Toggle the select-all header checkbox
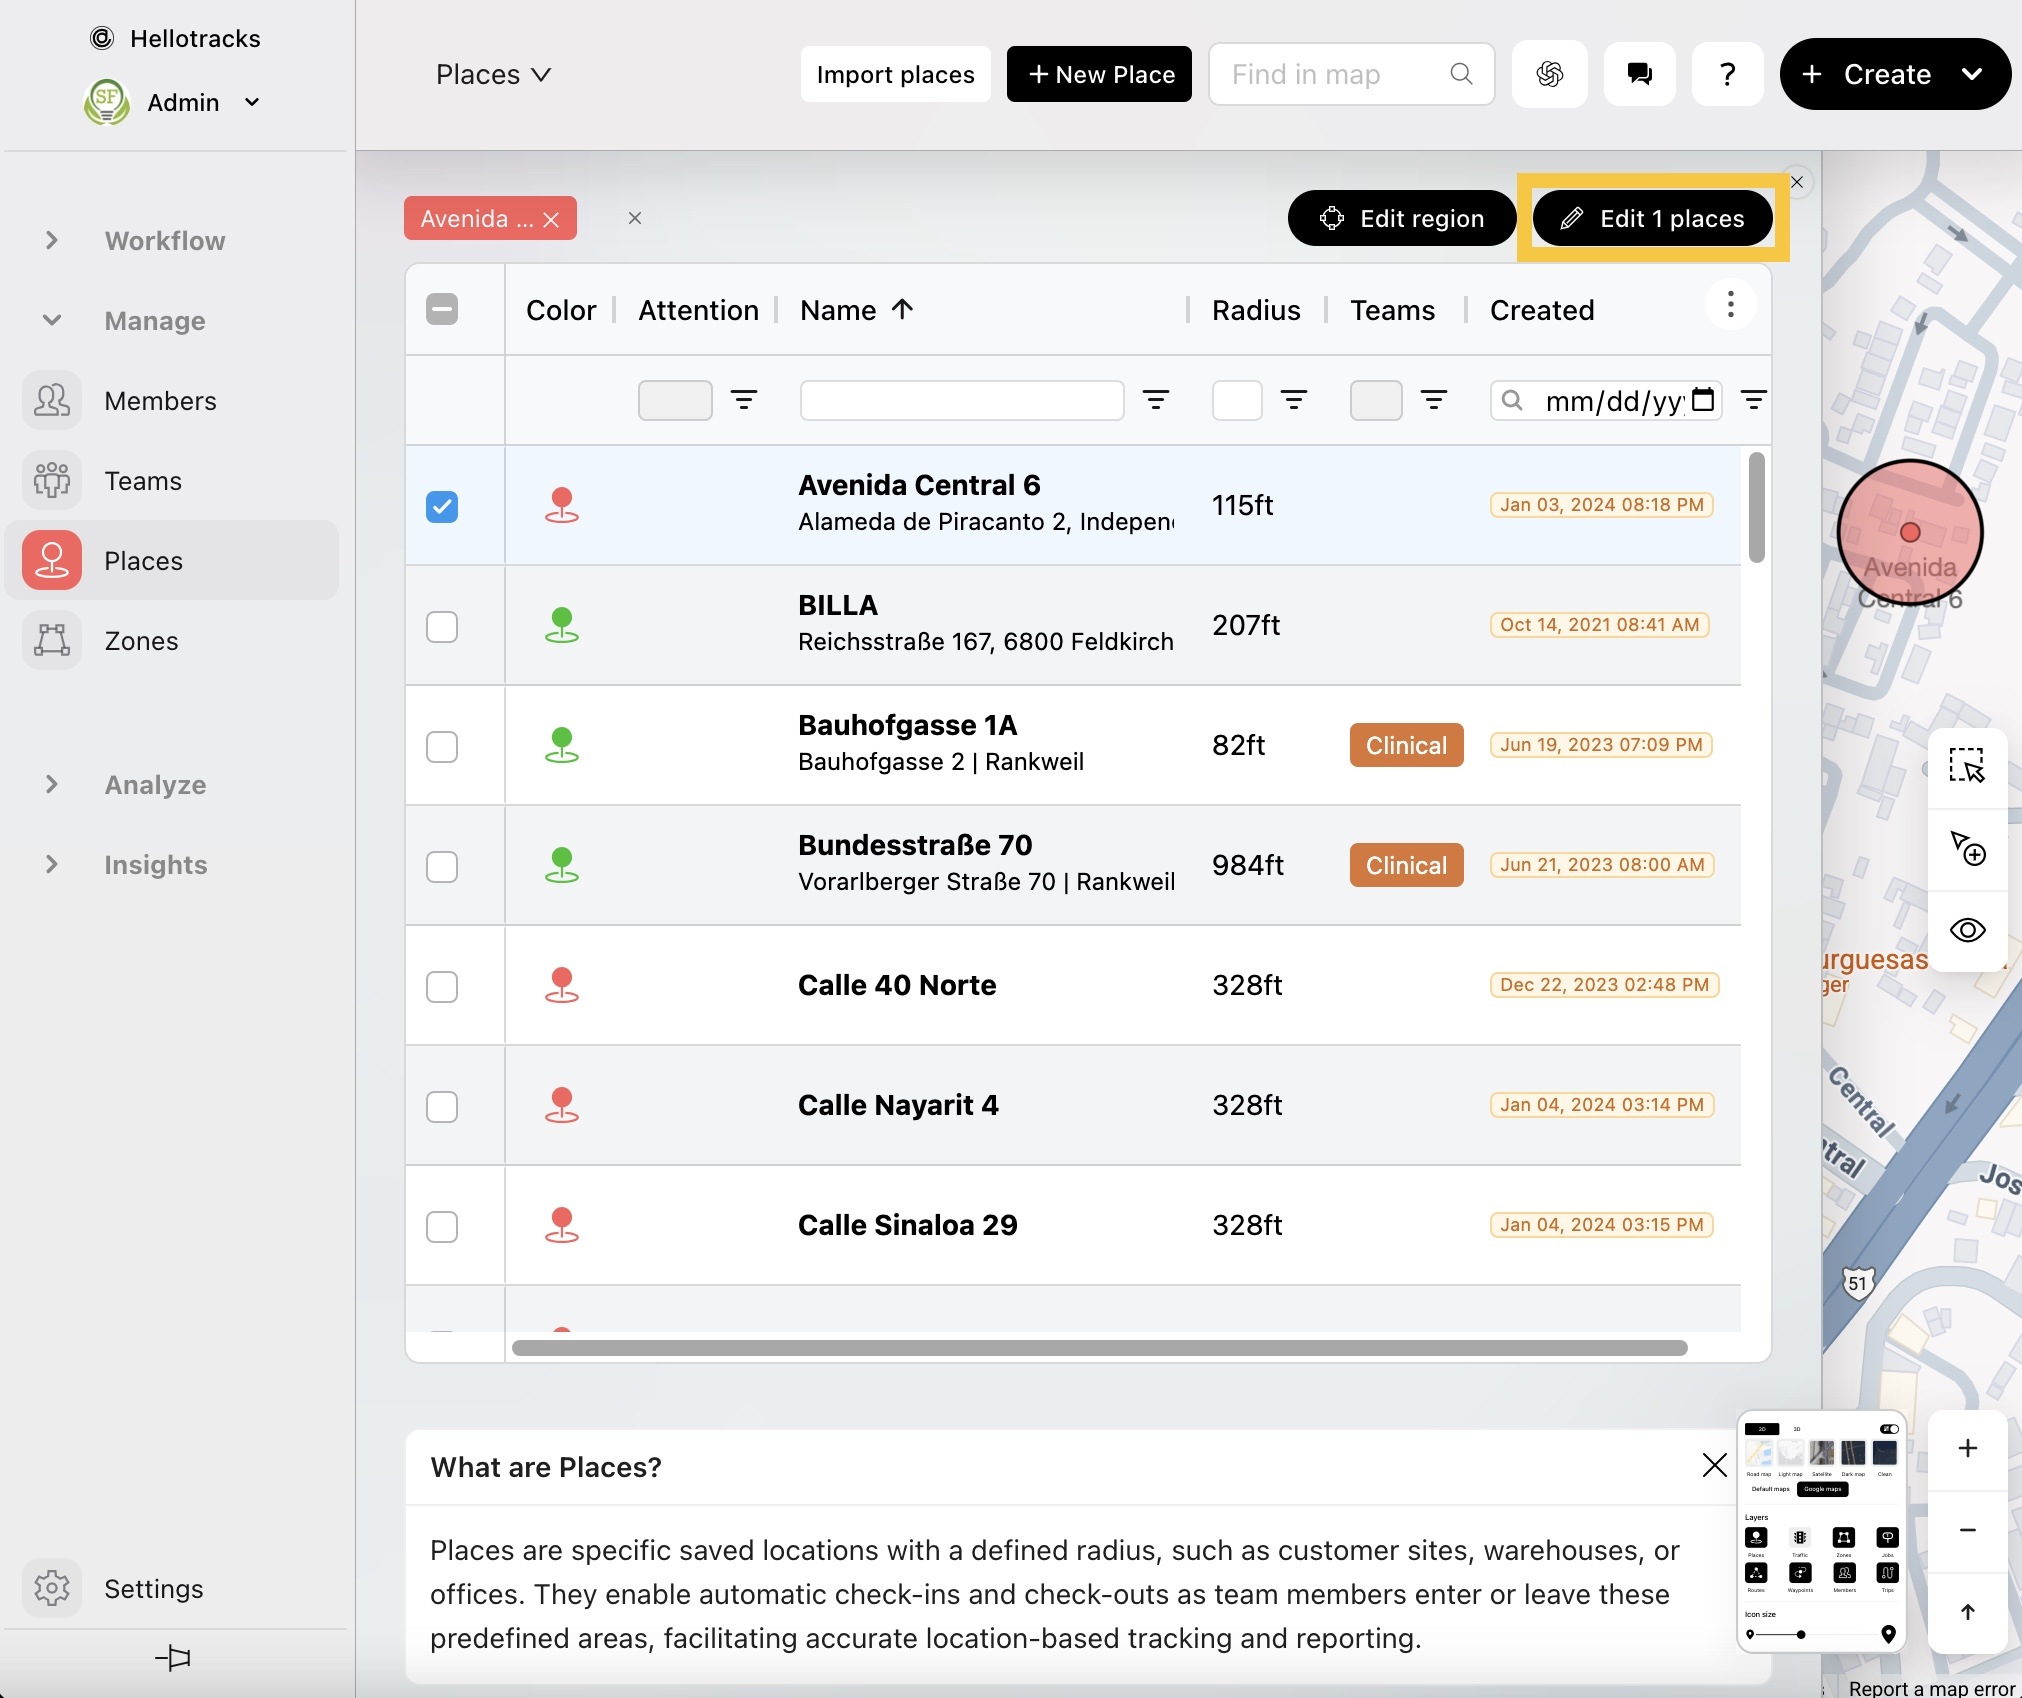The image size is (2022, 1698). coord(442,310)
